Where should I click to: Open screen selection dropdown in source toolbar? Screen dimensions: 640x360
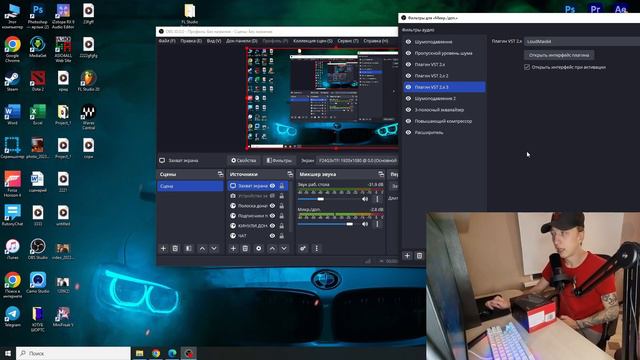point(357,160)
